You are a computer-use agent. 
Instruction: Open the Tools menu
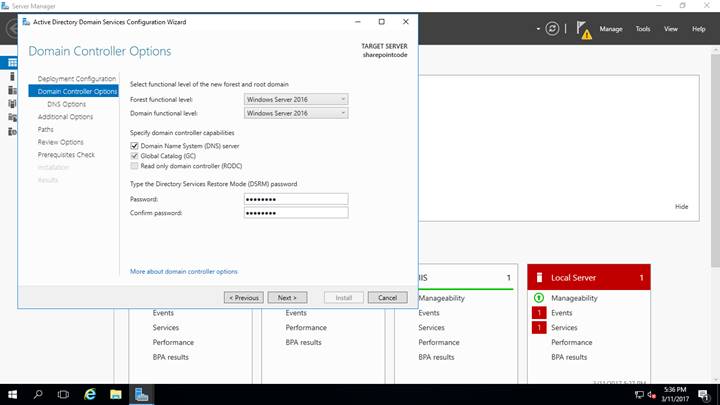[642, 28]
